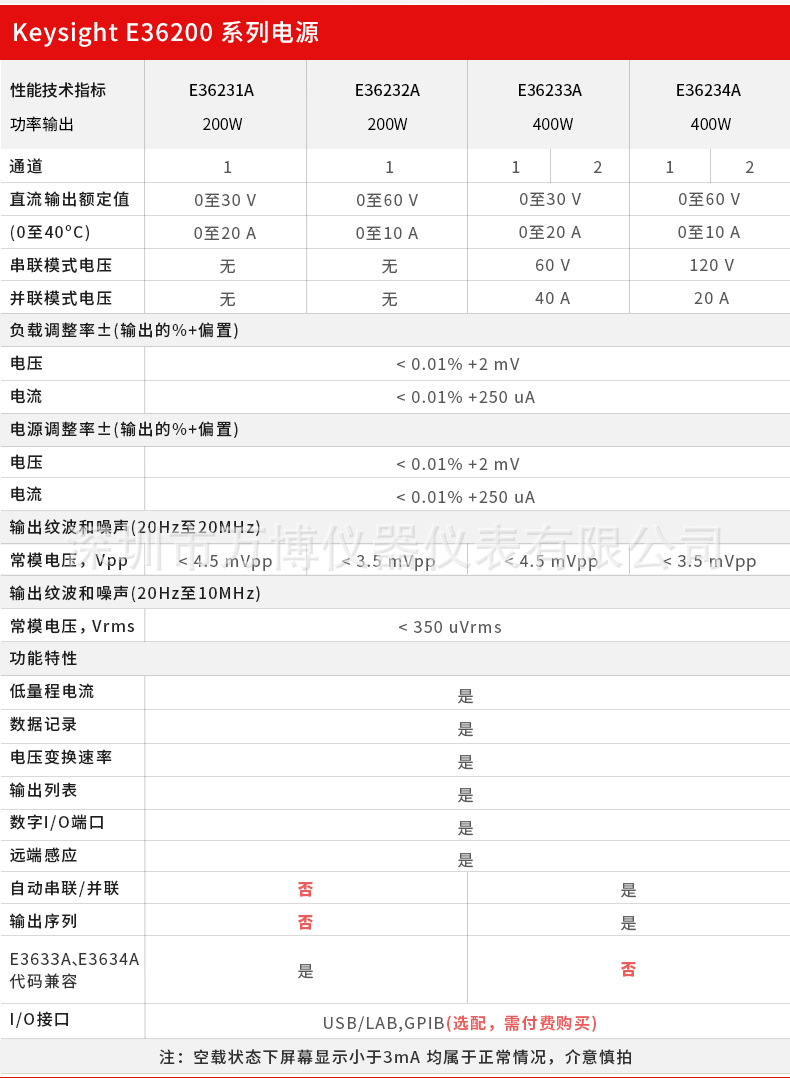Screen dimensions: 790x1078
Task: Click the red '否' in 代码兼容 row
Action: point(628,970)
